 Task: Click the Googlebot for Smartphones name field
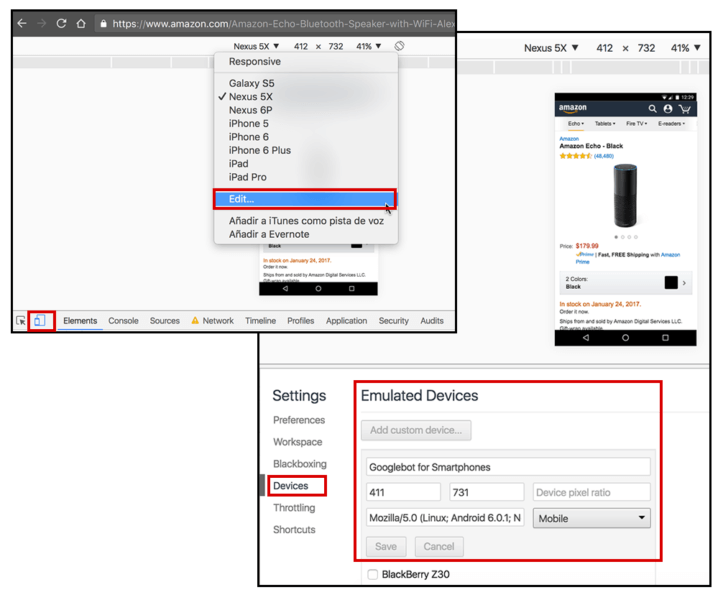tap(508, 467)
